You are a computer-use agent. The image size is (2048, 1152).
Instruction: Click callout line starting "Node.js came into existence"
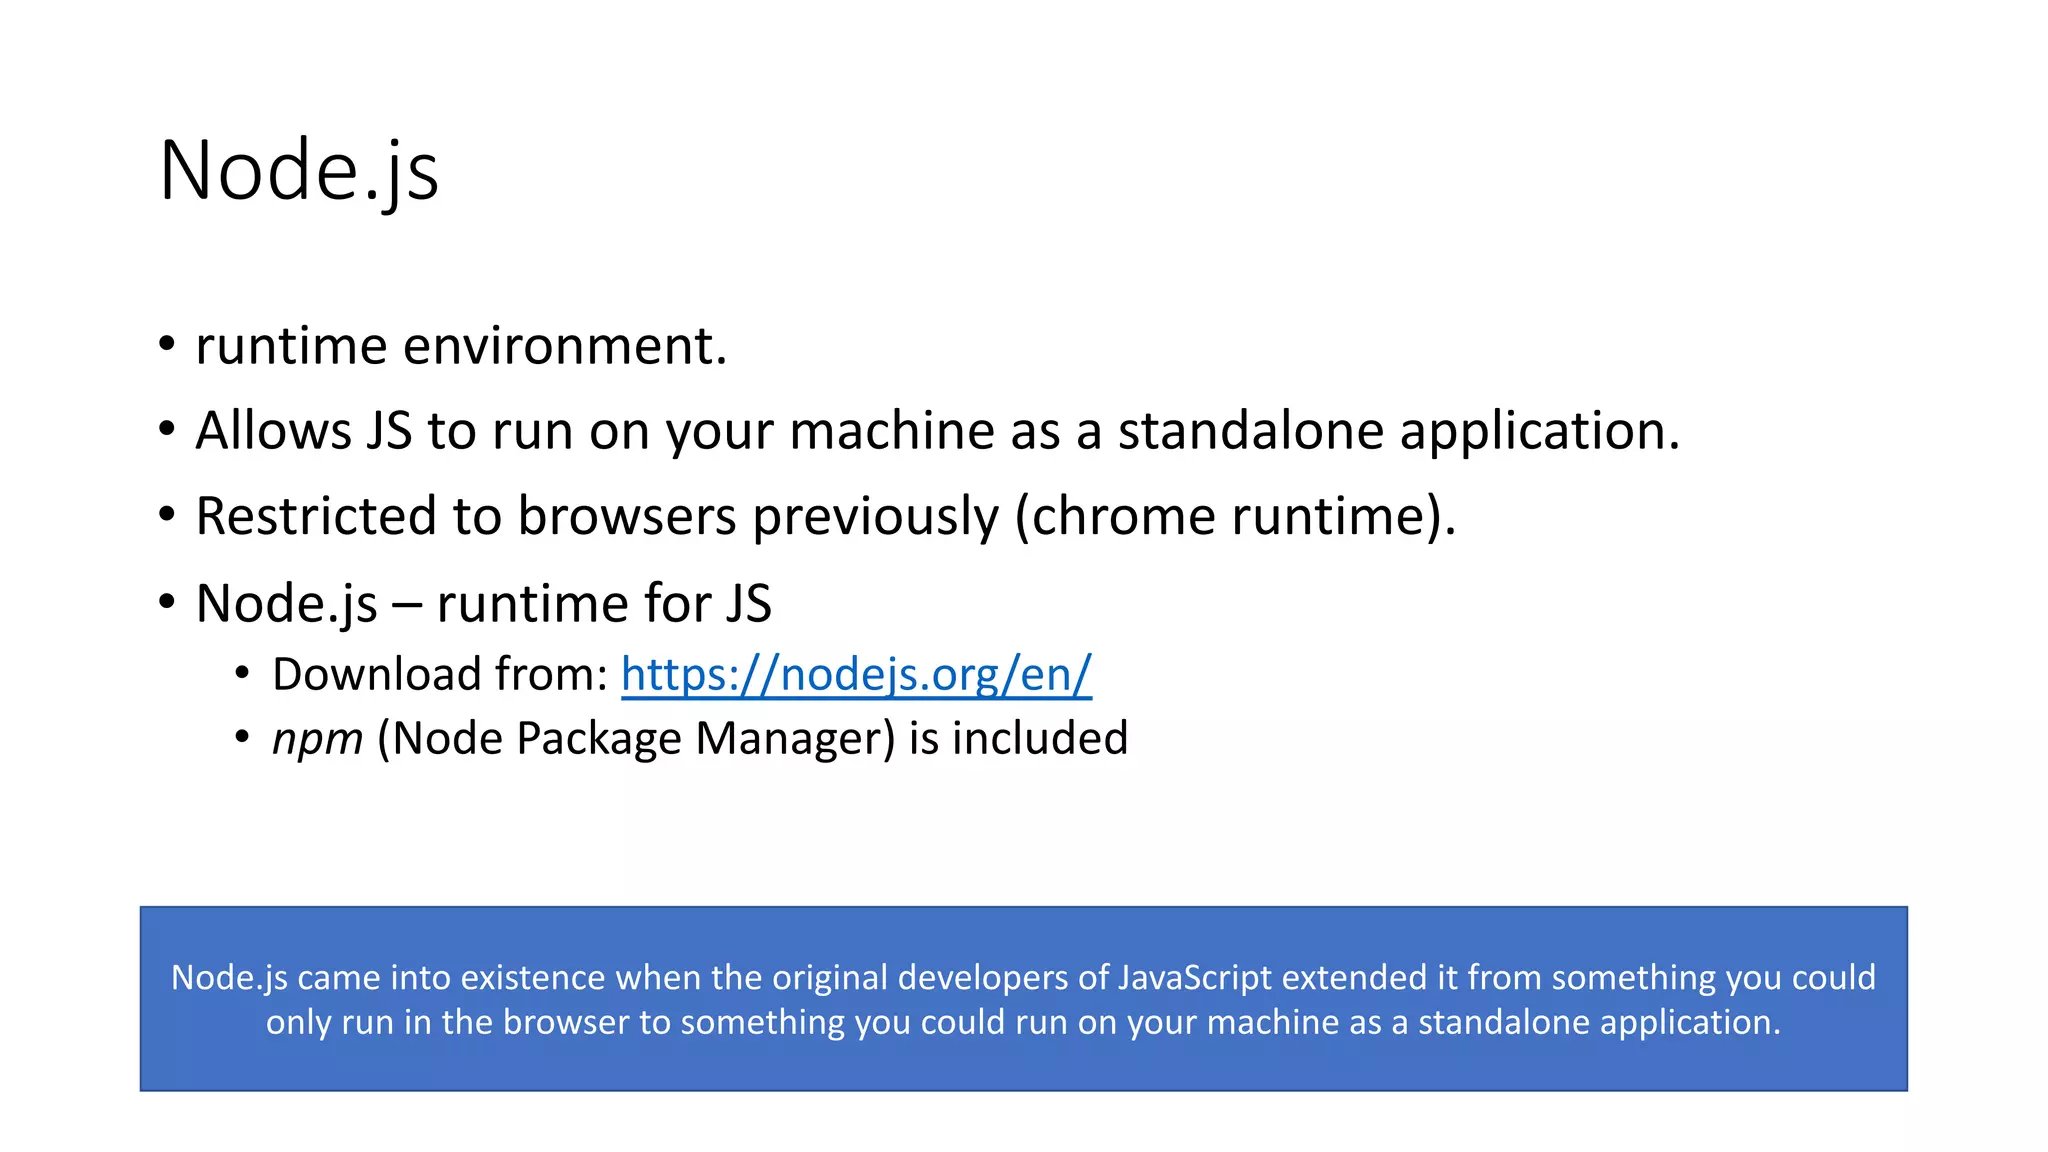(1023, 977)
